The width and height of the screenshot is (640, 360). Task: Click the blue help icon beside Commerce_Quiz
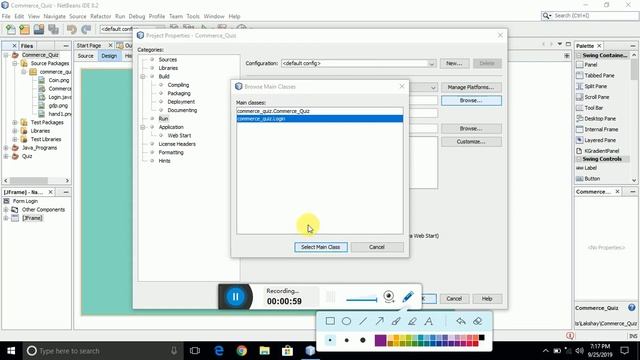click(x=631, y=308)
